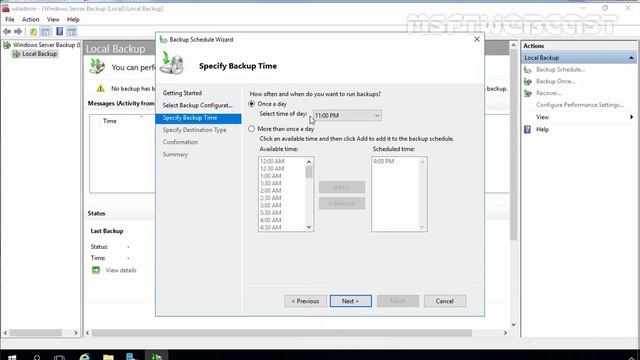Click the Backup Schedule link in Actions
This screenshot has height=360, width=640.
coord(560,70)
